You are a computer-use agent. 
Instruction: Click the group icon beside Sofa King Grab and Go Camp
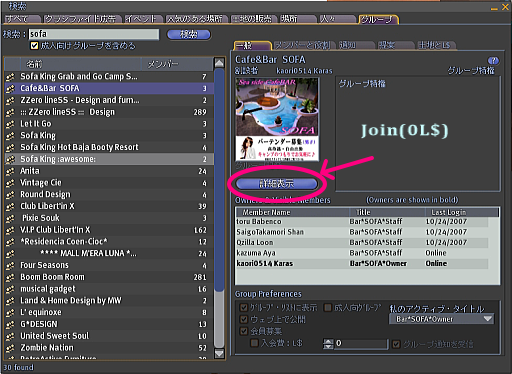pyautogui.click(x=10, y=77)
